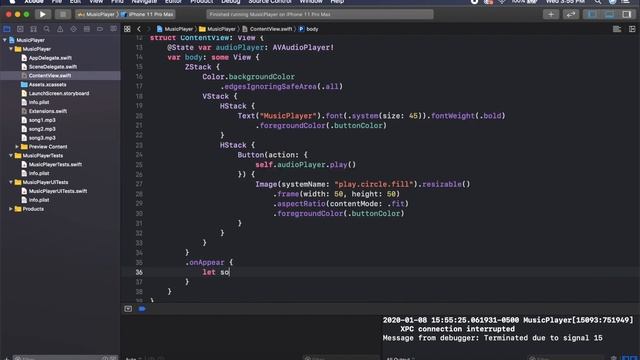Collapse the MusicPlayer project root
This screenshot has height=360, width=640.
[4, 40]
